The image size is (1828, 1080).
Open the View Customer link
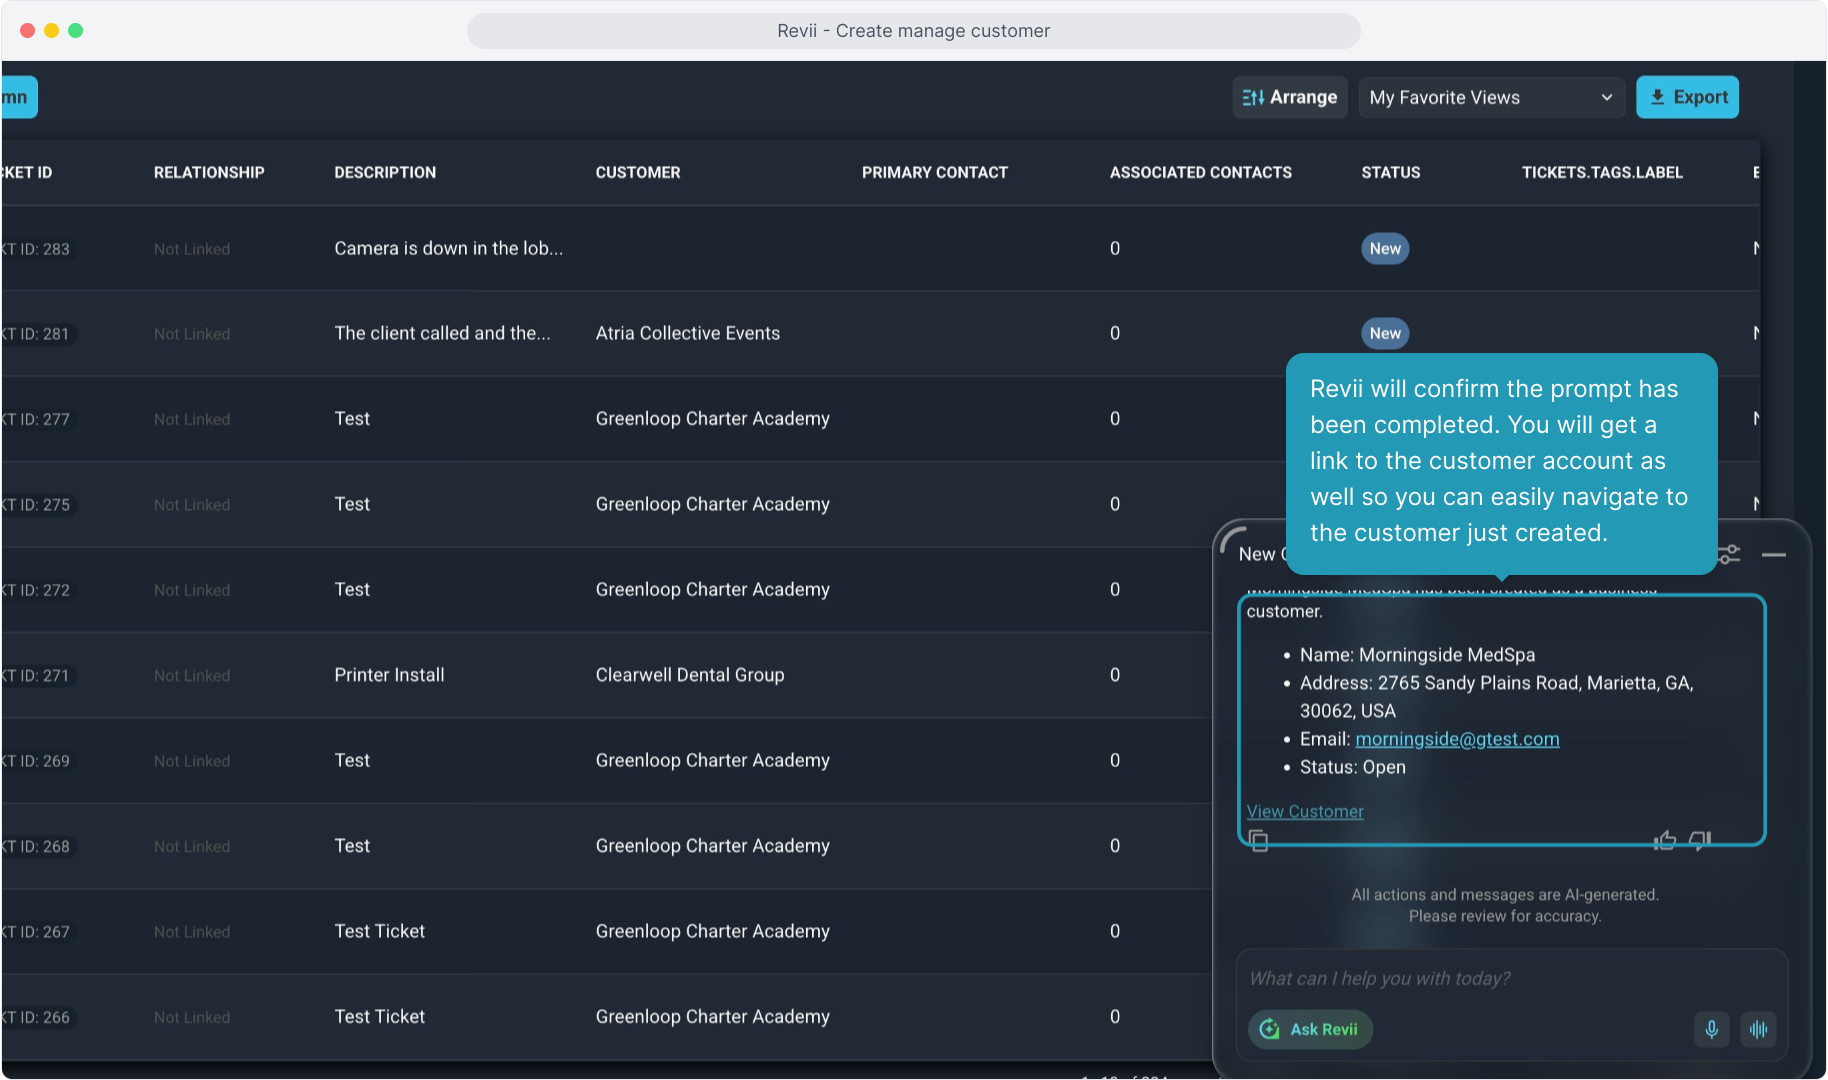(x=1305, y=812)
